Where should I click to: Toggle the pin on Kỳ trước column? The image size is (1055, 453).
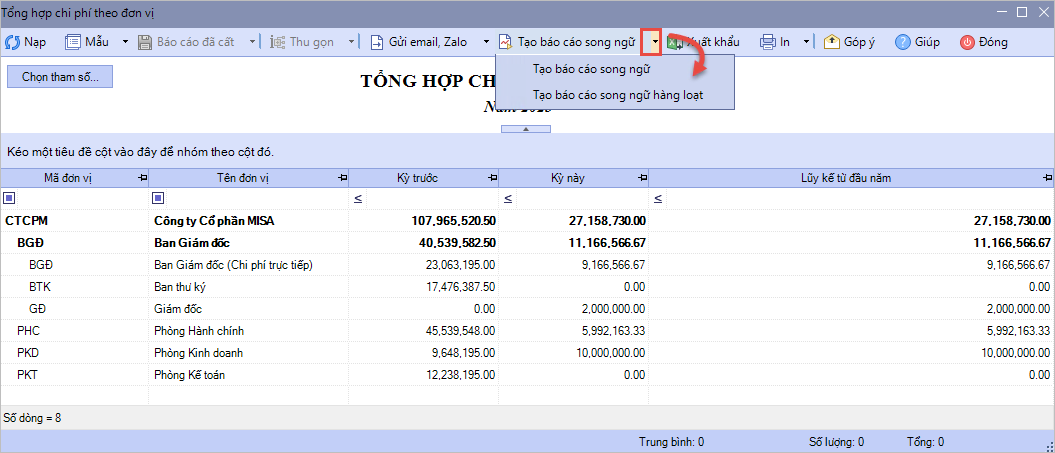pos(492,178)
